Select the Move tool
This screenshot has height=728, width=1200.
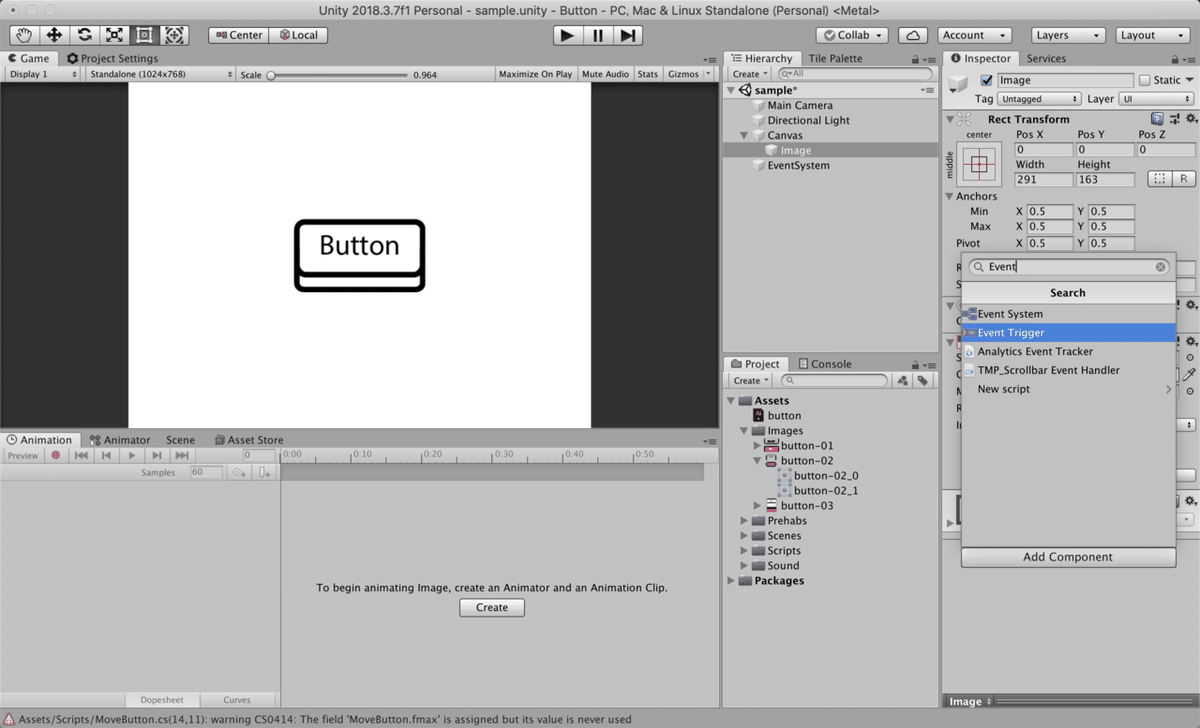(x=54, y=35)
